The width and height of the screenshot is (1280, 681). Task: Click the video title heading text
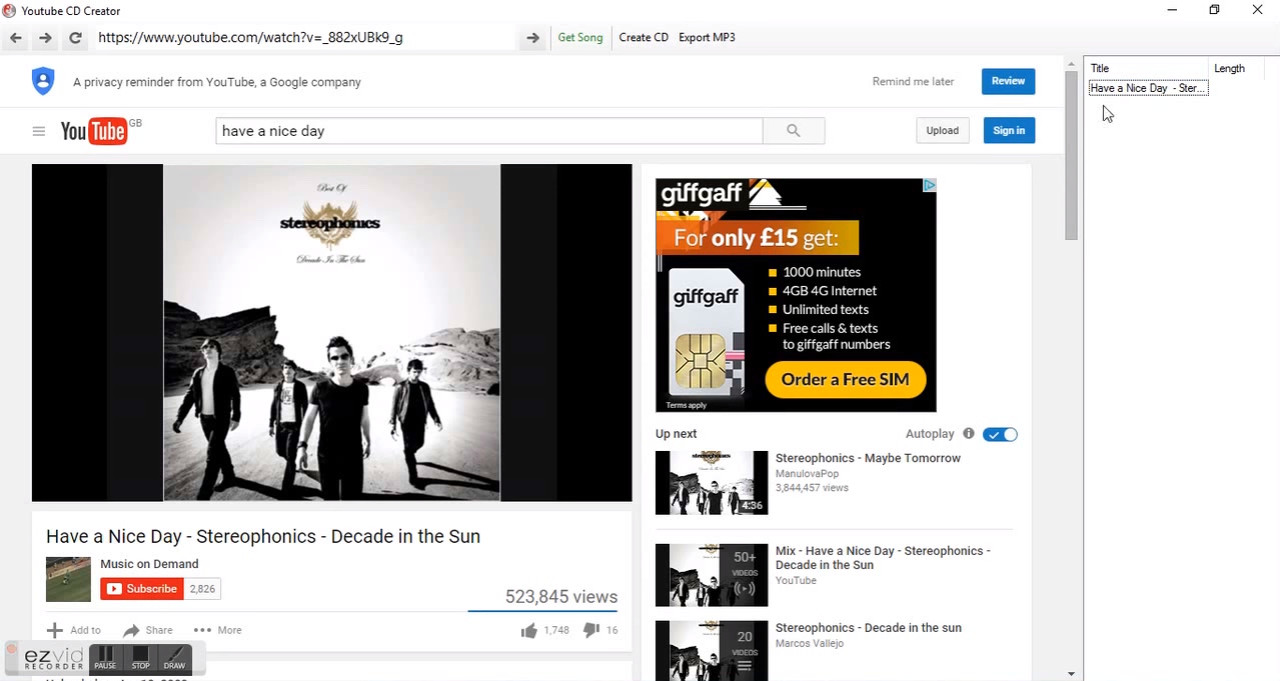263,537
